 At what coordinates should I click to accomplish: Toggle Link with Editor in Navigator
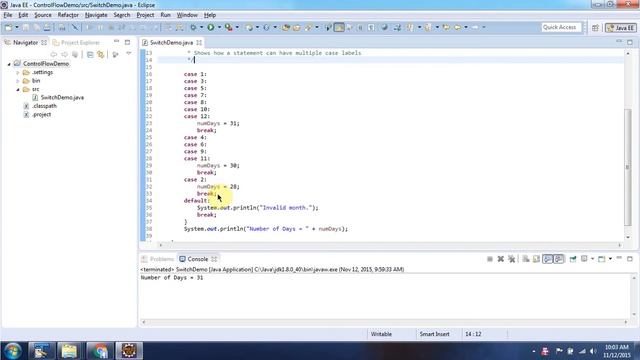point(101,54)
